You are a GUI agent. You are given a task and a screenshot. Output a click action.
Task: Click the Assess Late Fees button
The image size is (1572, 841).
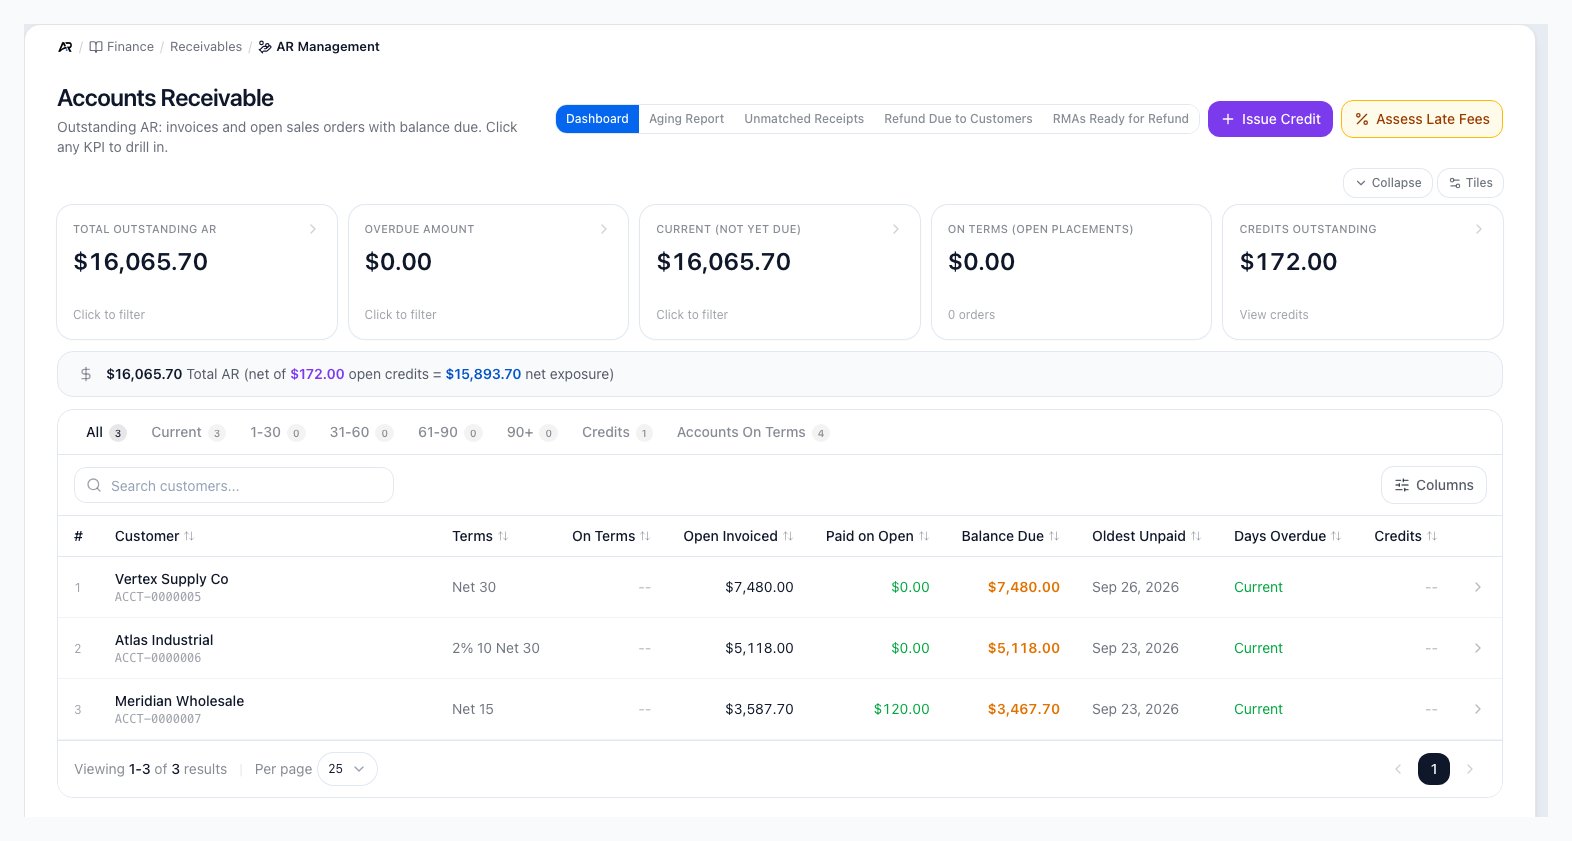point(1422,119)
